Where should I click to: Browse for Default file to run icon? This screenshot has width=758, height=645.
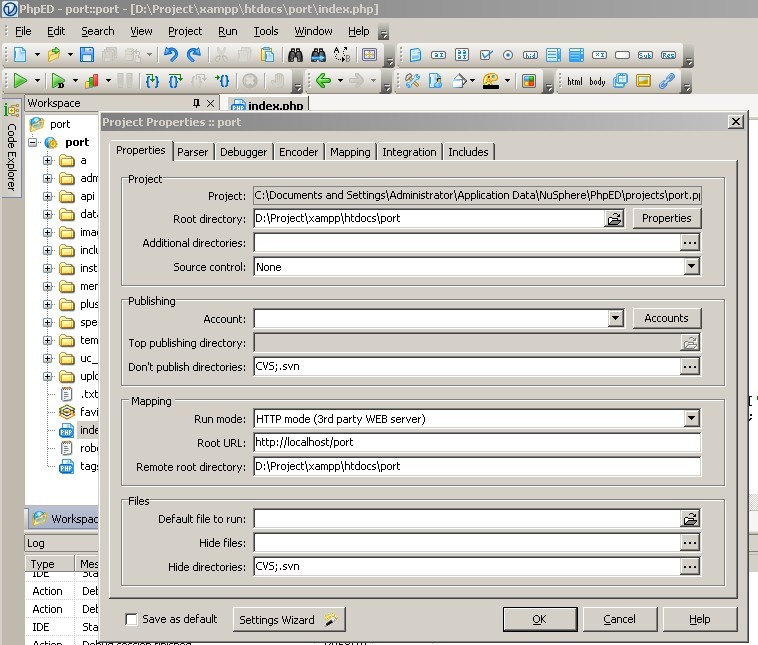(690, 519)
